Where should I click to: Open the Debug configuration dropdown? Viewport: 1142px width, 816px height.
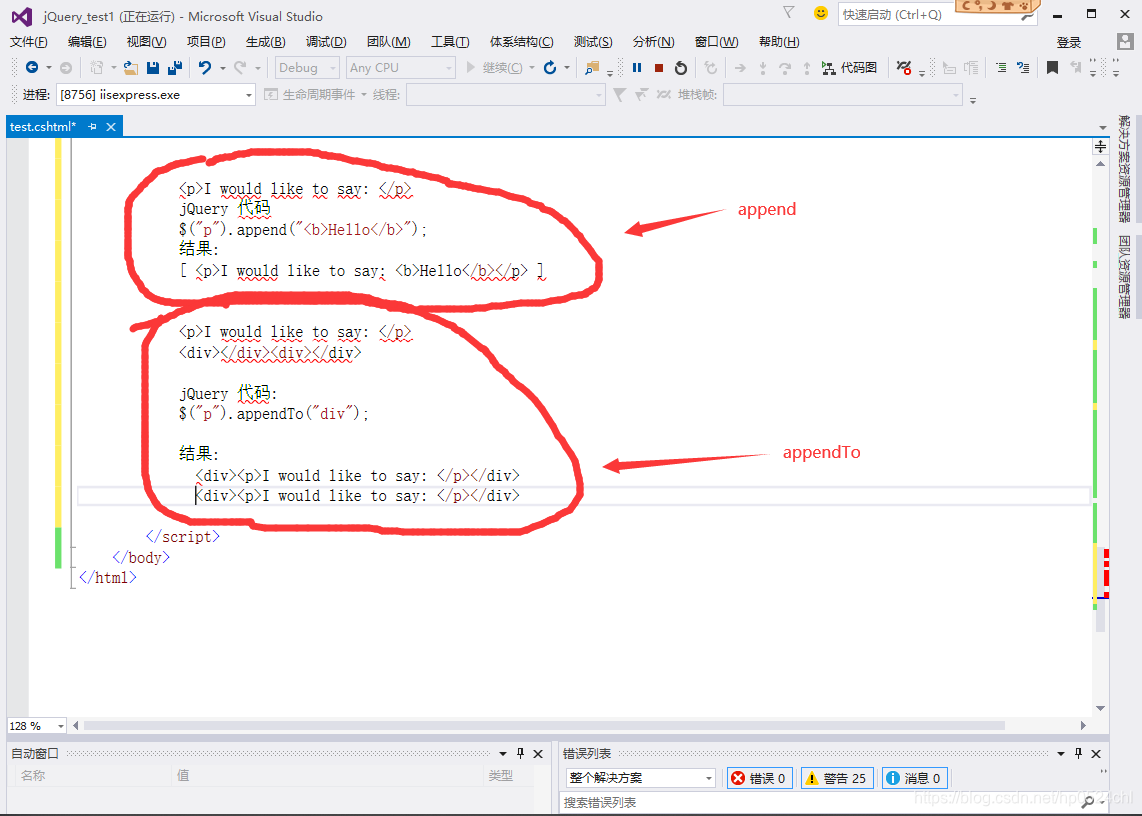pyautogui.click(x=307, y=68)
